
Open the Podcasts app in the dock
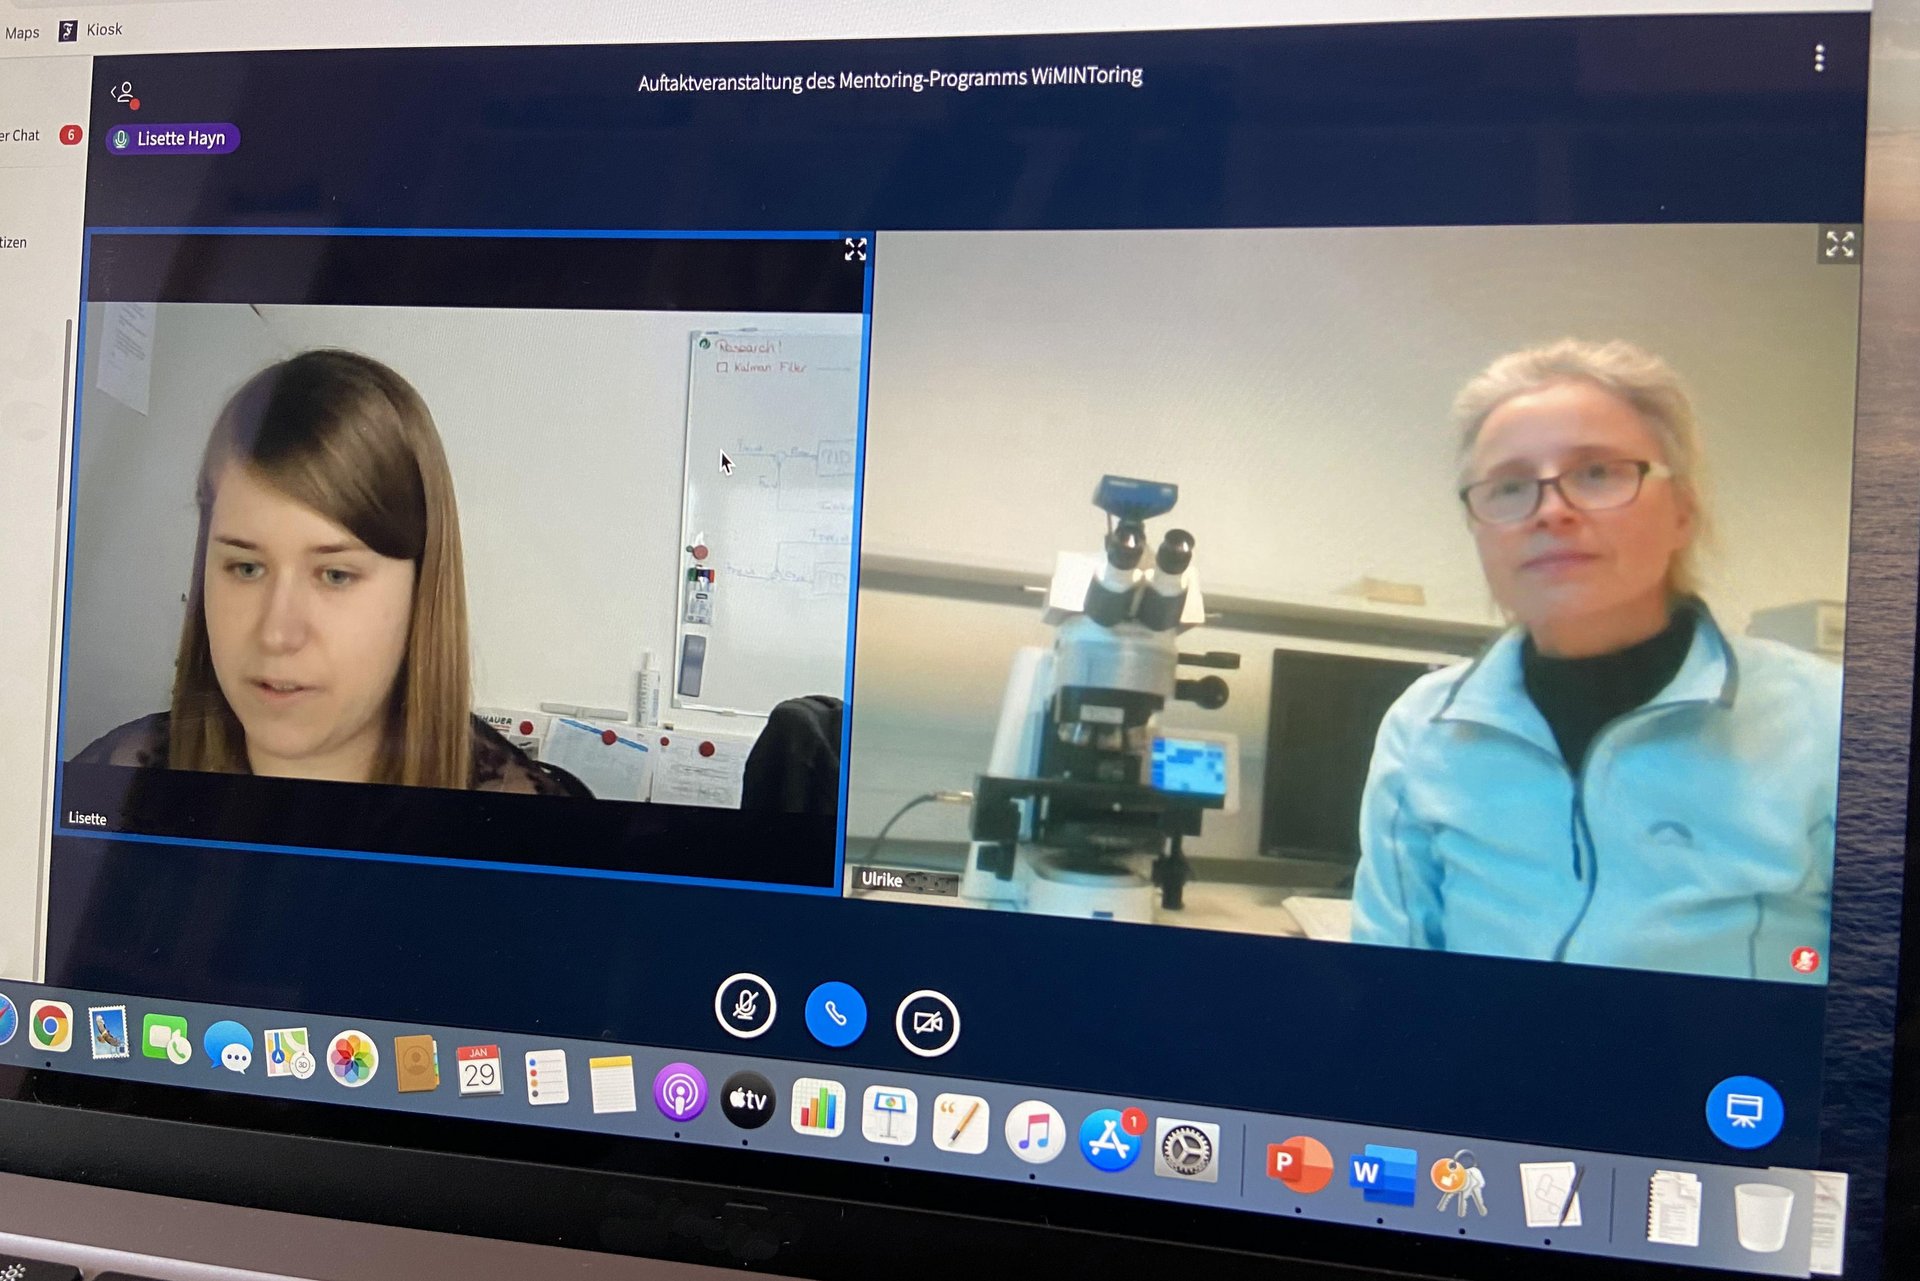click(679, 1092)
